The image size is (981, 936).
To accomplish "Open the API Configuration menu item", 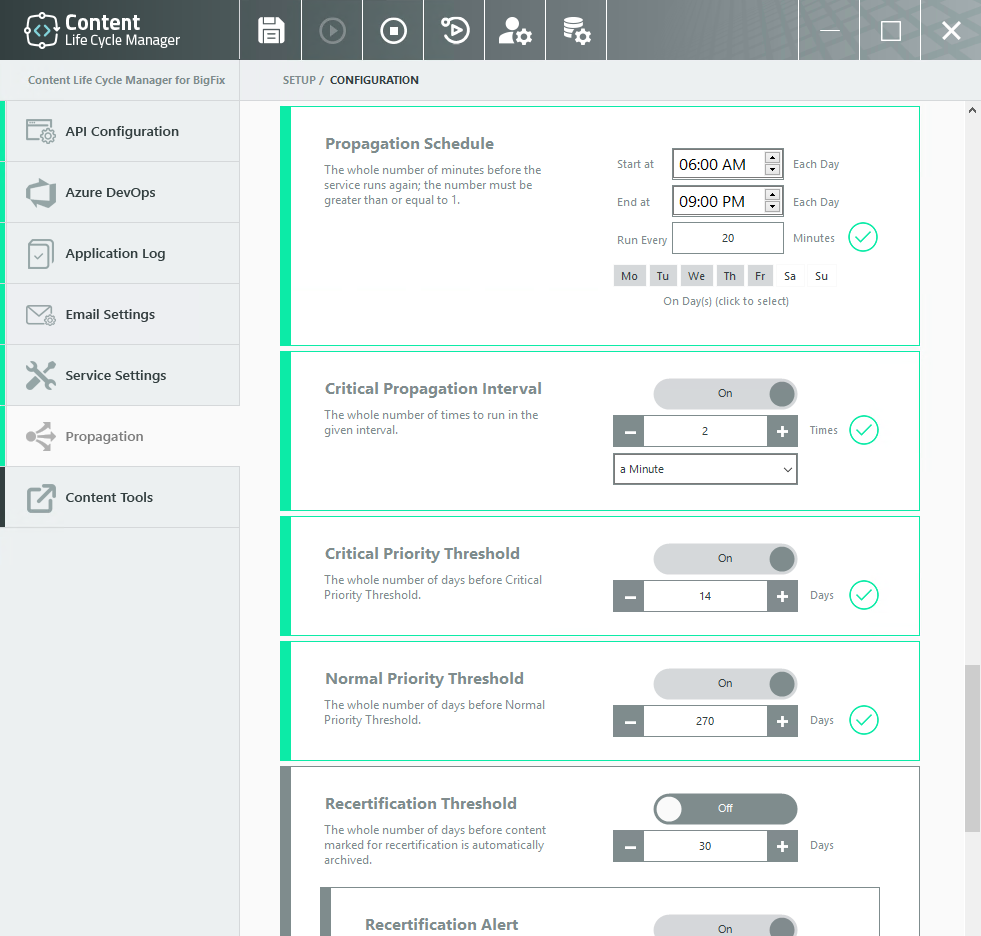I will (122, 131).
